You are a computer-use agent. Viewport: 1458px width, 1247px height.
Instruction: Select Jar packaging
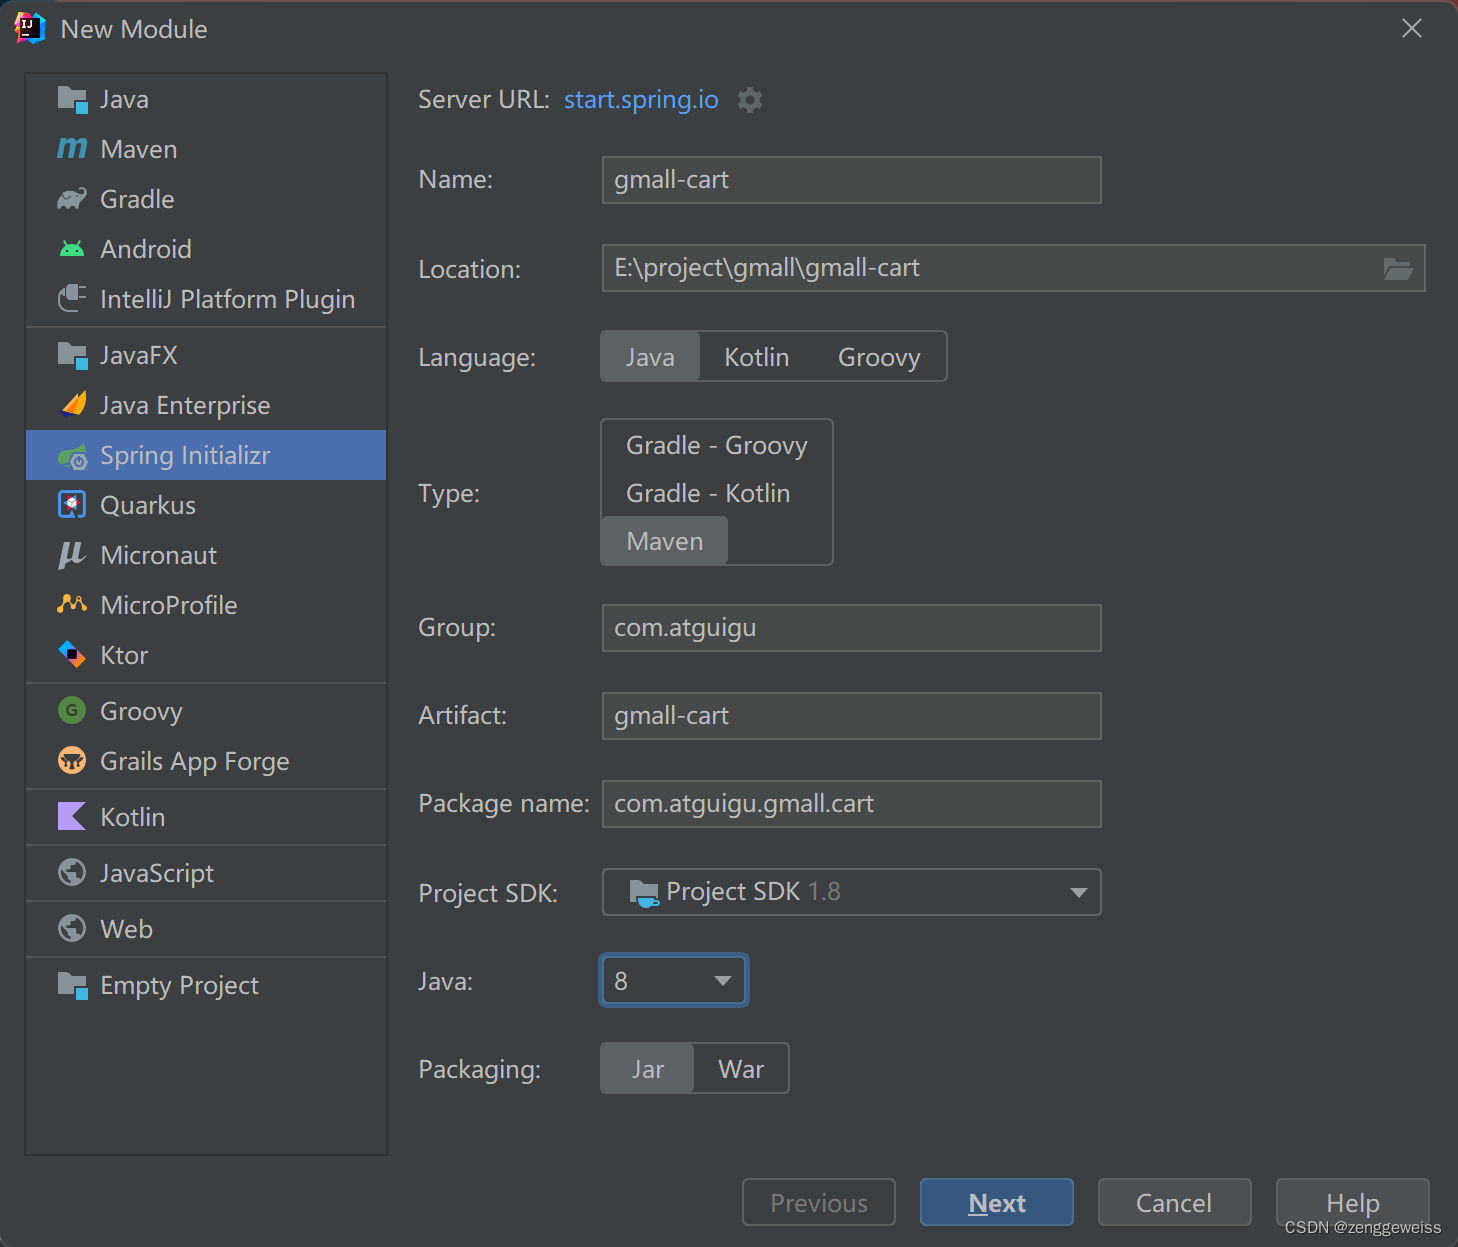click(648, 1069)
